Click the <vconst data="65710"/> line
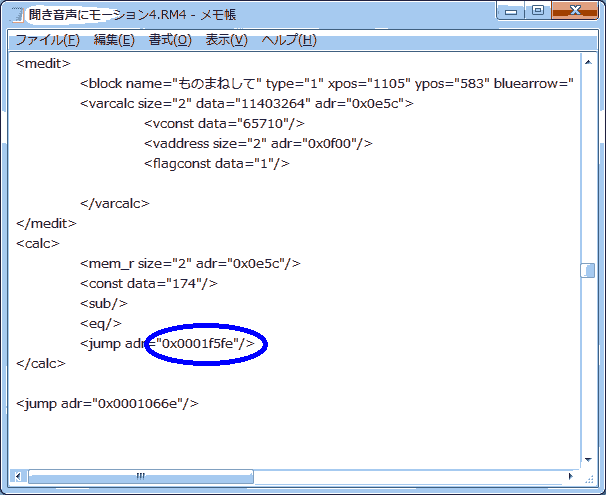This screenshot has width=606, height=495. (x=224, y=124)
